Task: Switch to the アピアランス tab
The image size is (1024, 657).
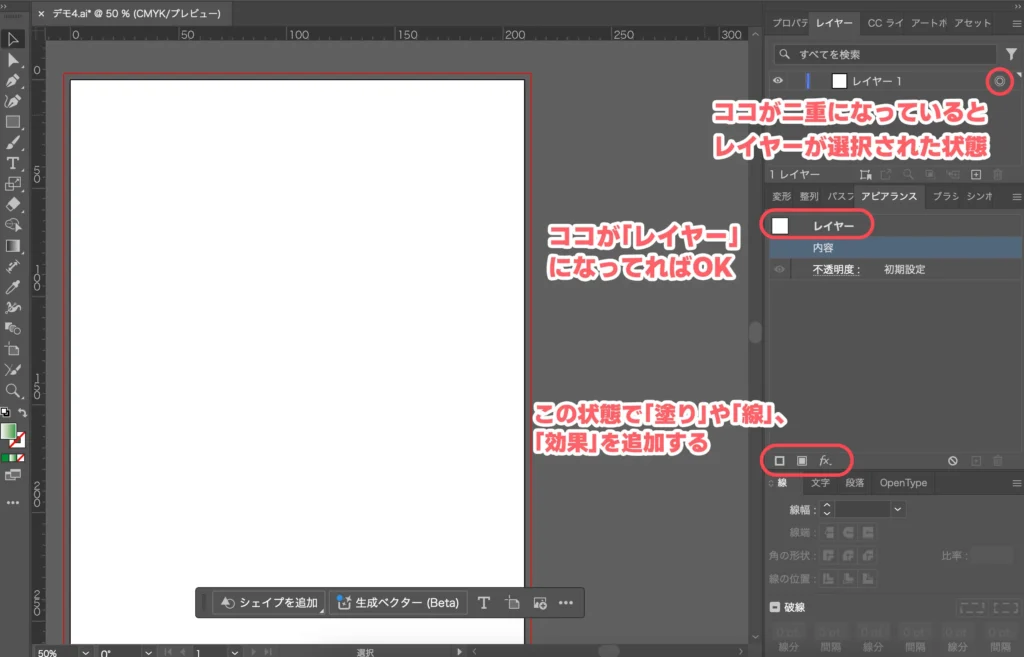Action: click(x=889, y=196)
